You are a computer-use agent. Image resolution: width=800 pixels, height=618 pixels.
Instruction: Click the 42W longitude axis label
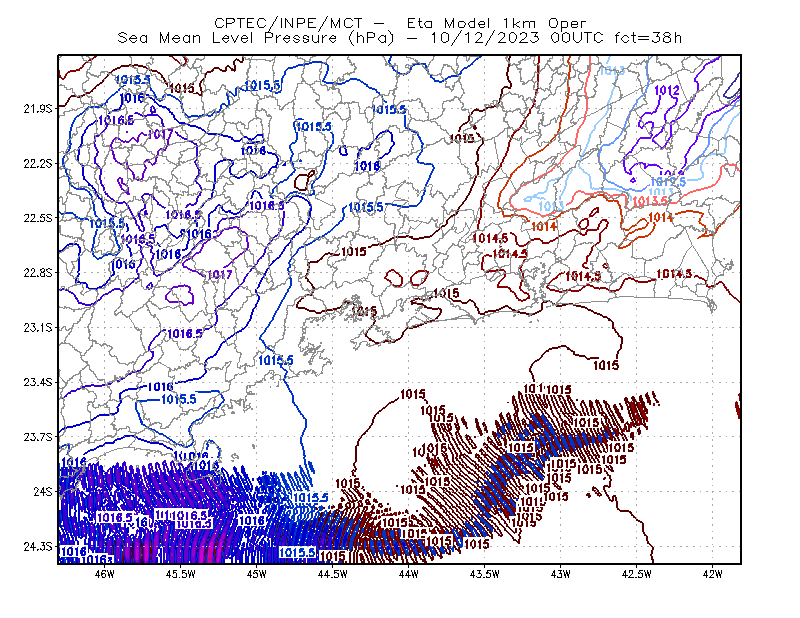coord(712,574)
